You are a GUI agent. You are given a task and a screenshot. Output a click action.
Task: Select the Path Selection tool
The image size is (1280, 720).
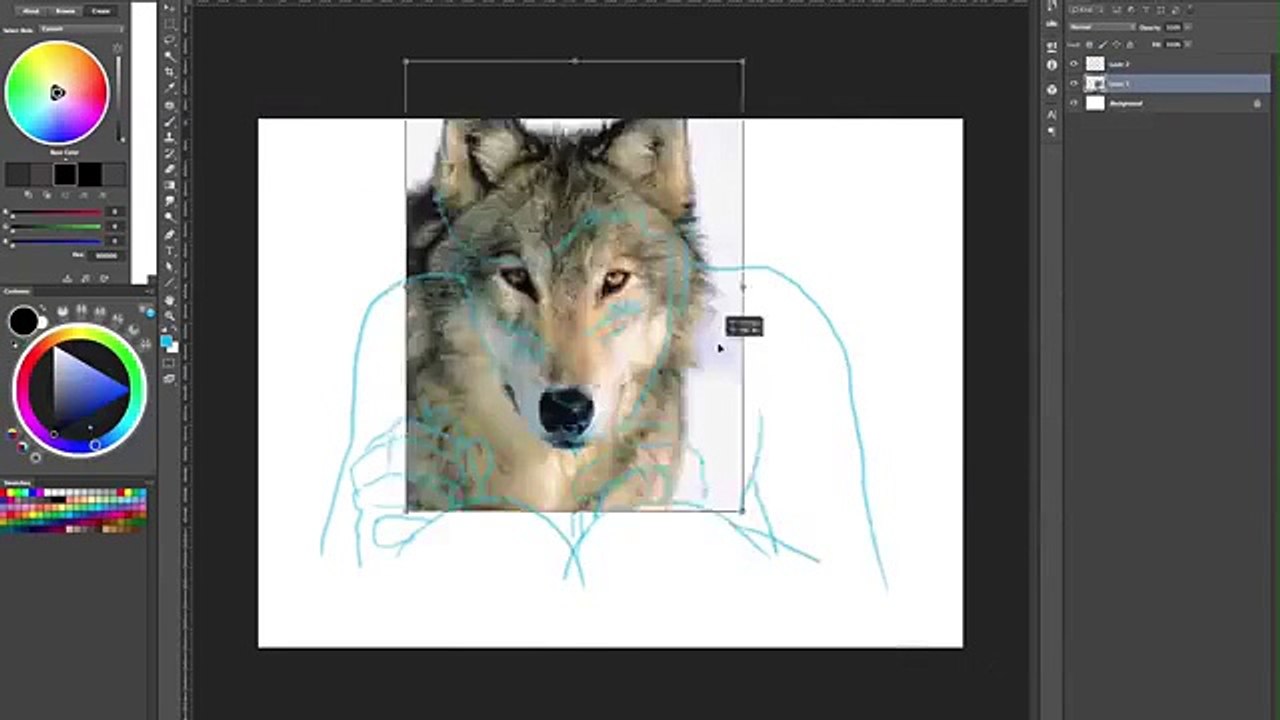(170, 267)
